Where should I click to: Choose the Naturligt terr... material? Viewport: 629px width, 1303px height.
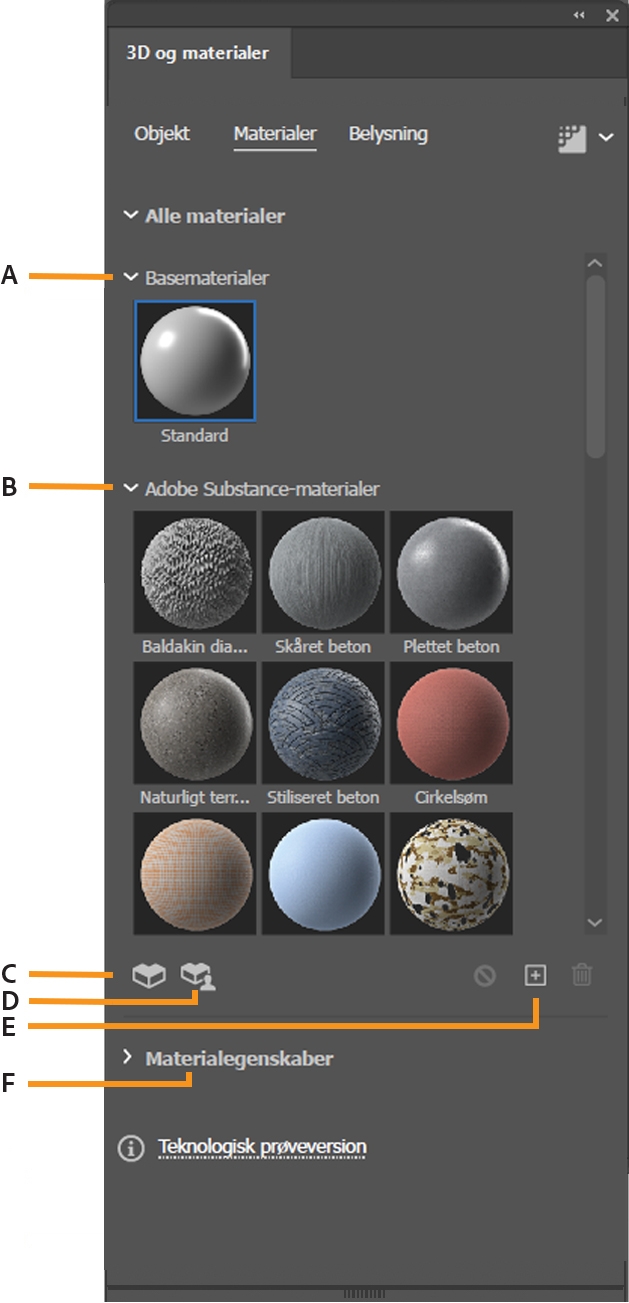(195, 722)
